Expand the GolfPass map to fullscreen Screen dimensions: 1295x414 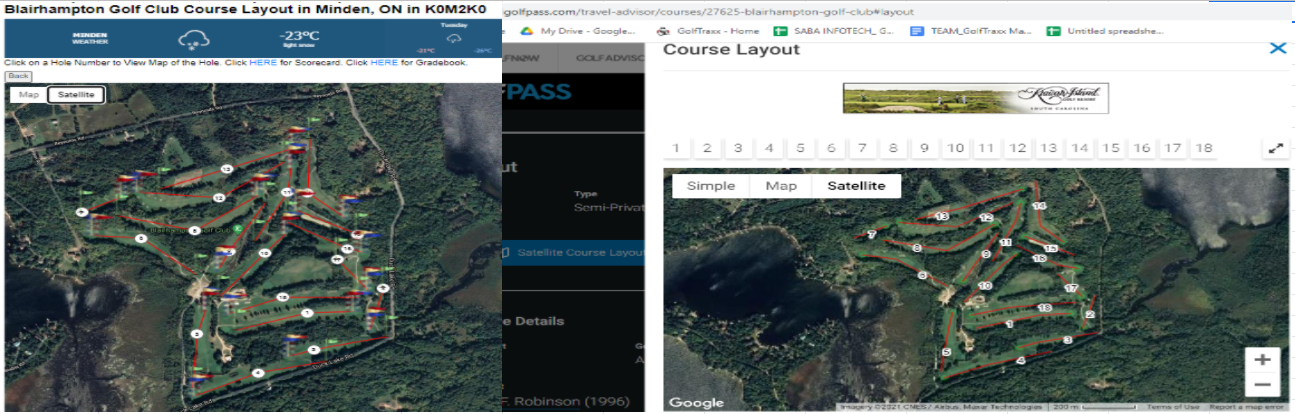[1275, 148]
